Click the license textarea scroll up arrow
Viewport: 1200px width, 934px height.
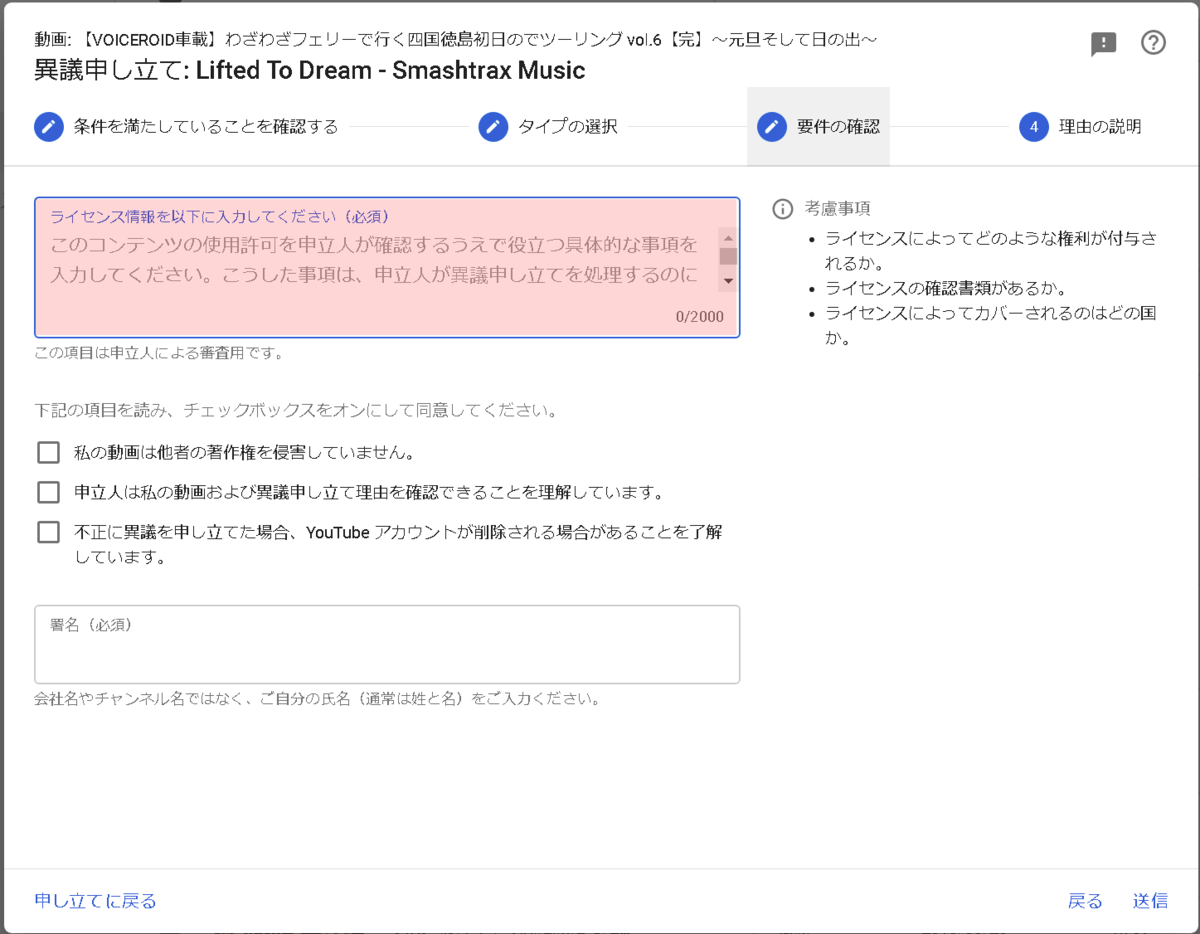(x=728, y=238)
